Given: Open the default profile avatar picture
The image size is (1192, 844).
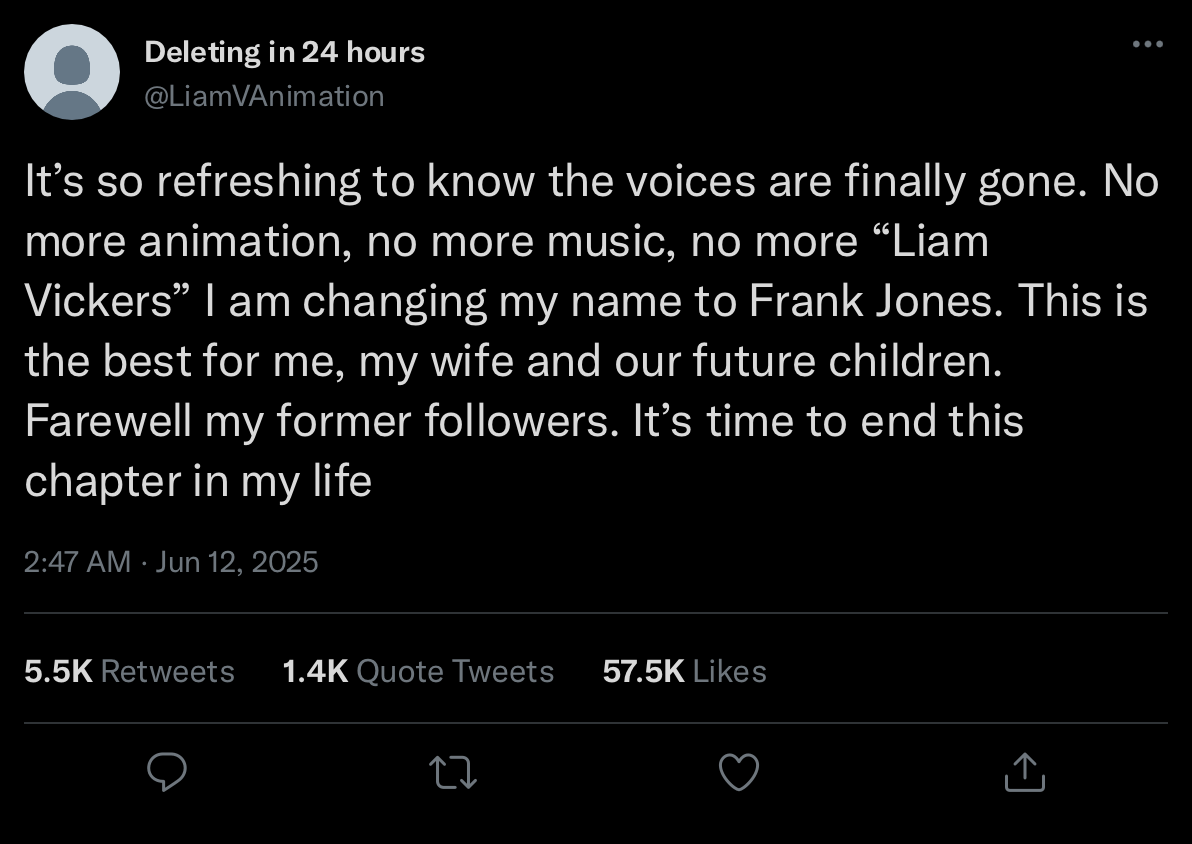Looking at the screenshot, I should click(72, 72).
